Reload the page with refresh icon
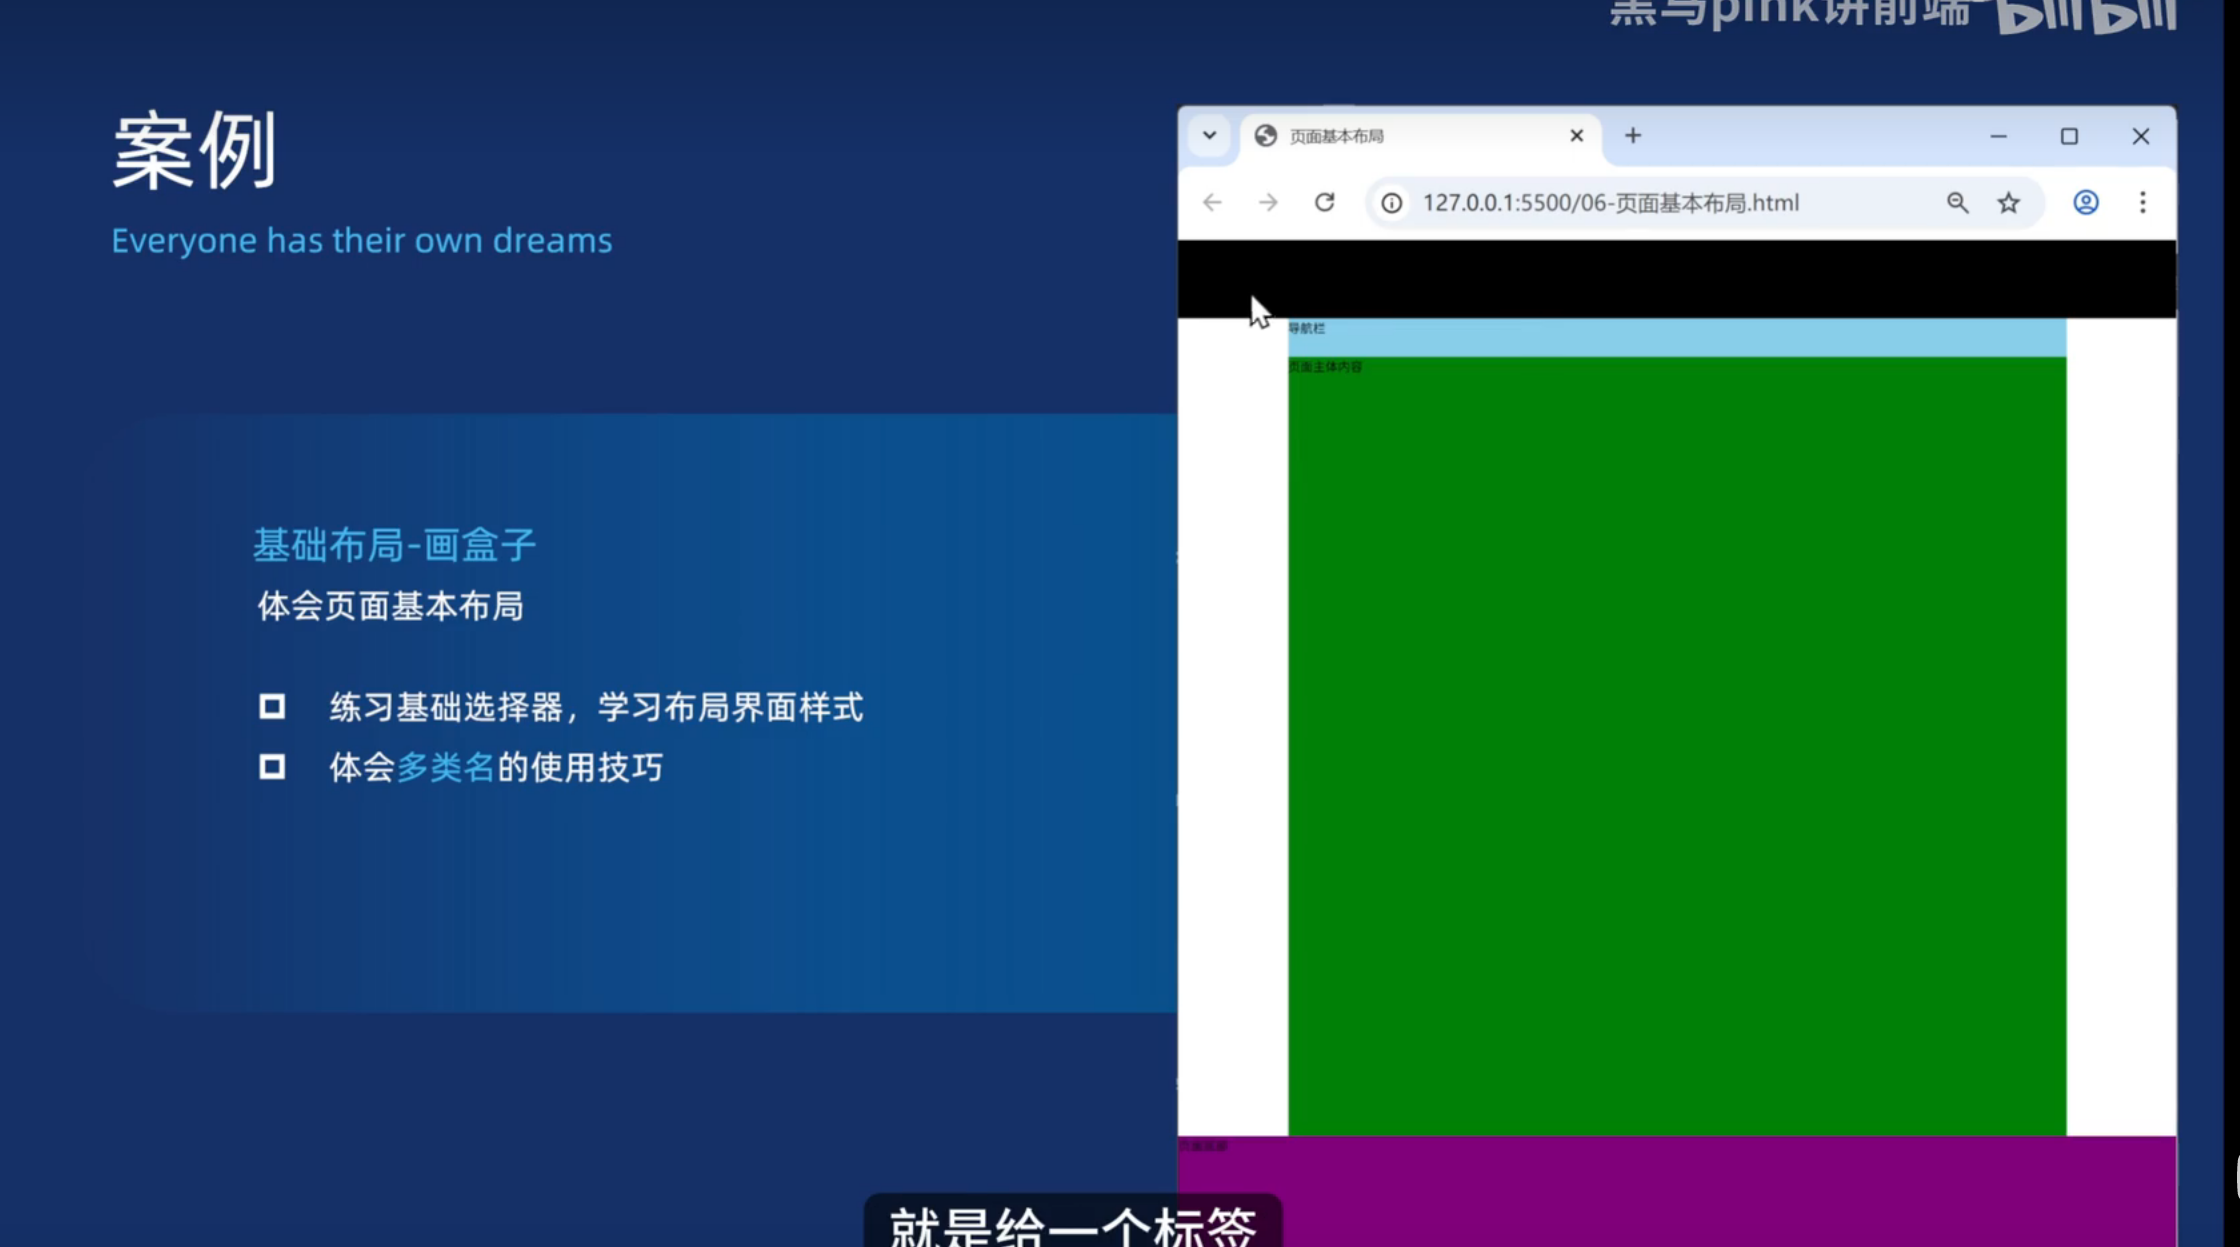This screenshot has height=1247, width=2240. pyautogui.click(x=1325, y=203)
